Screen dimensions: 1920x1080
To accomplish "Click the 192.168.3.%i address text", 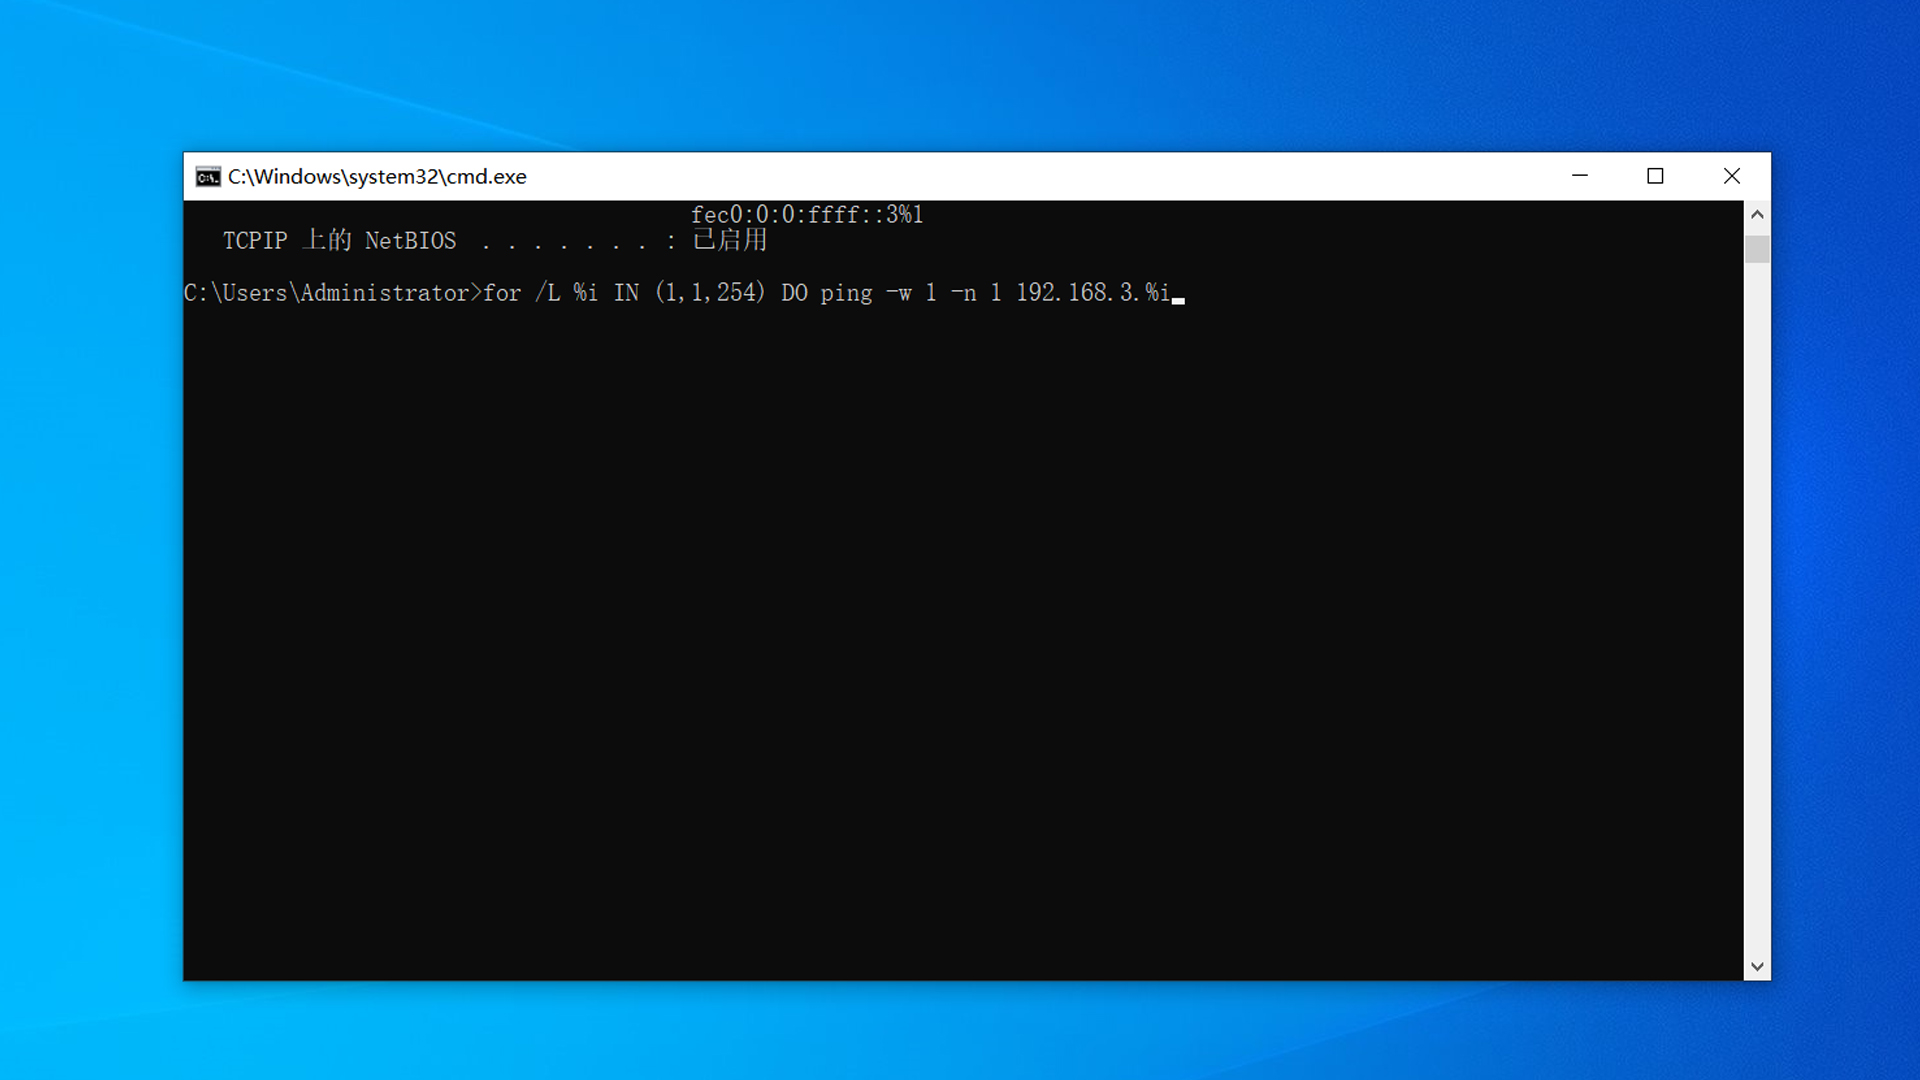I will point(1092,293).
